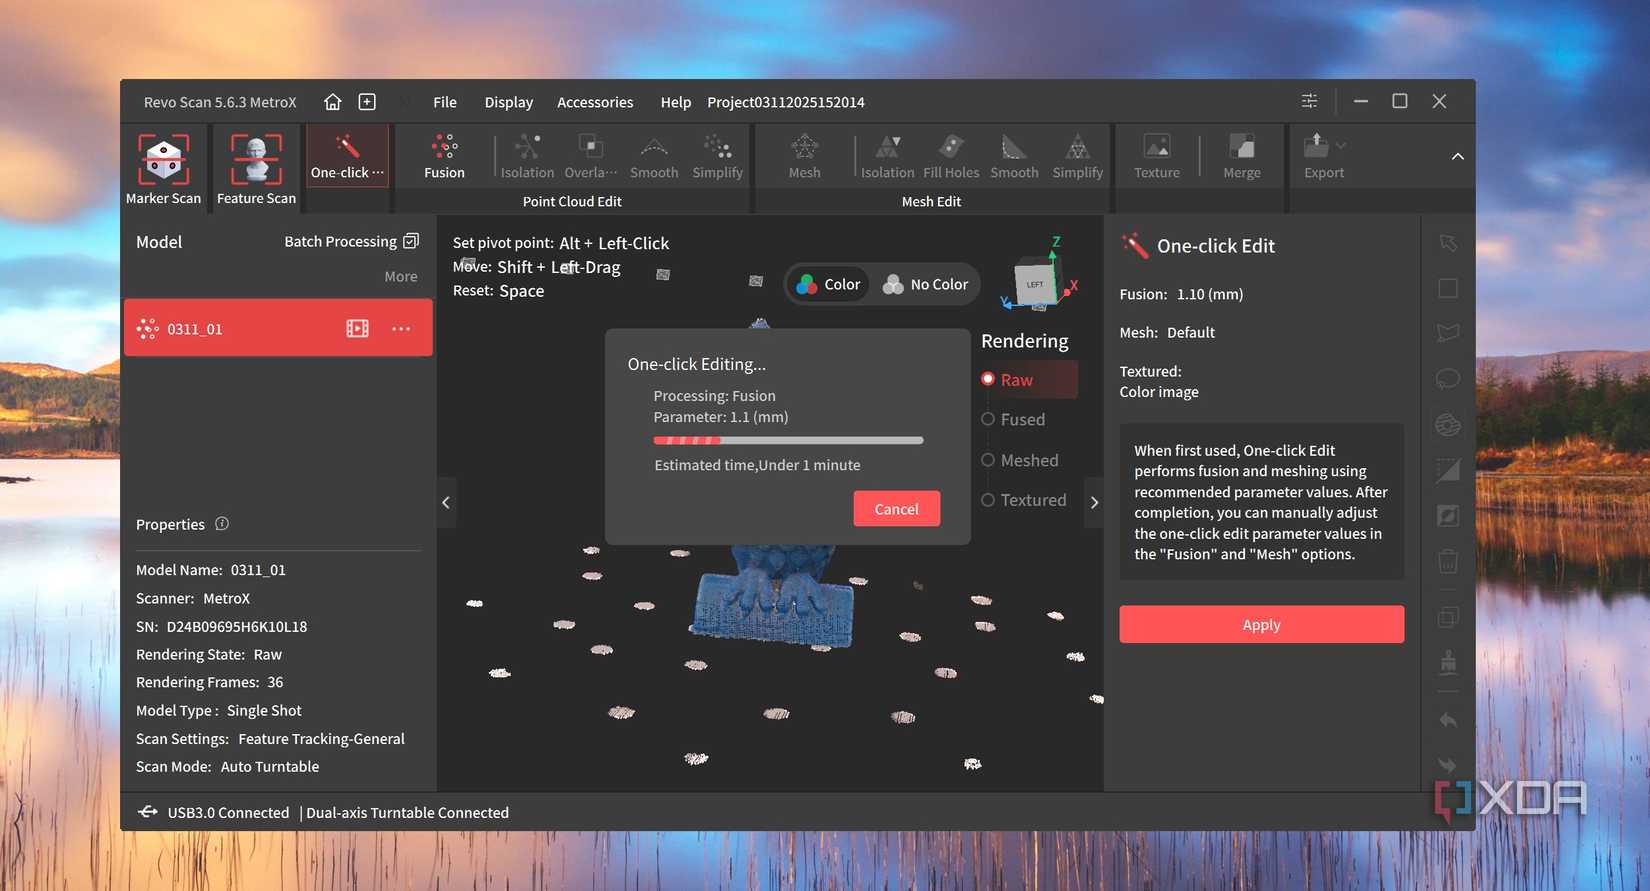
Task: Open the settings sliders icon
Action: (1309, 101)
